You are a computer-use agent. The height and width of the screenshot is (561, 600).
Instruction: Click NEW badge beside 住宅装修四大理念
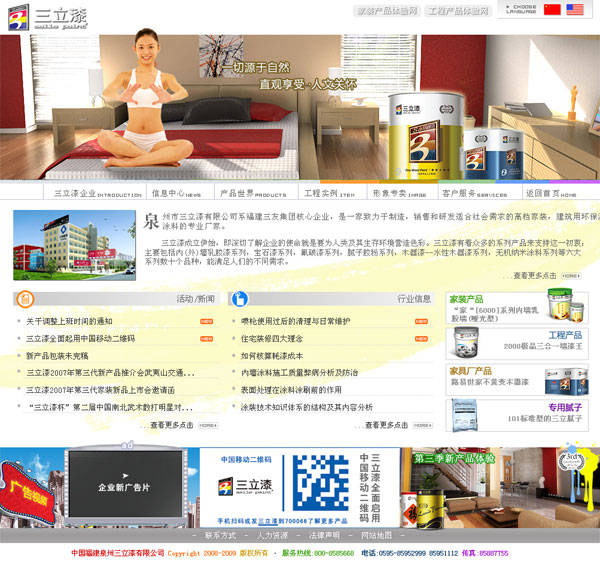coord(421,339)
